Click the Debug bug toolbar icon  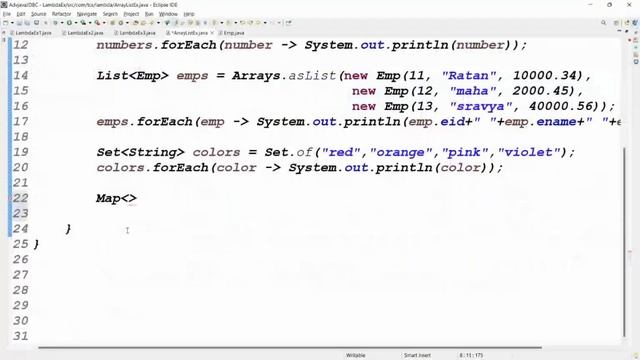pos(55,23)
